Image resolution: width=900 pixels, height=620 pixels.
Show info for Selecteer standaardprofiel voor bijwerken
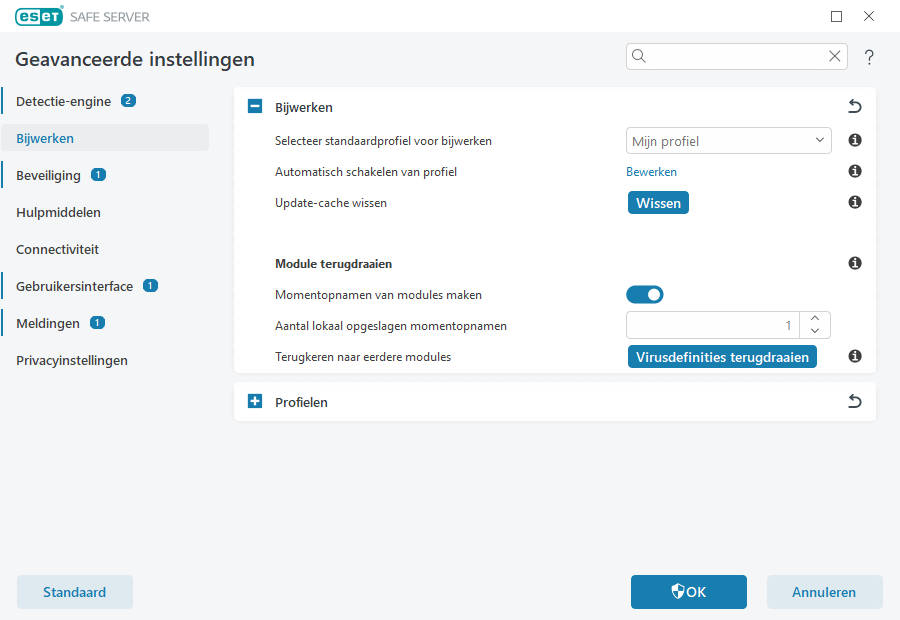pyautogui.click(x=855, y=141)
